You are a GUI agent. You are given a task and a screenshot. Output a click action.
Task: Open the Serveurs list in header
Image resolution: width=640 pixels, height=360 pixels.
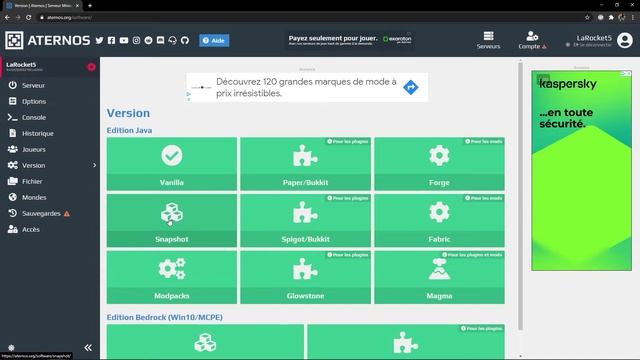pyautogui.click(x=488, y=40)
